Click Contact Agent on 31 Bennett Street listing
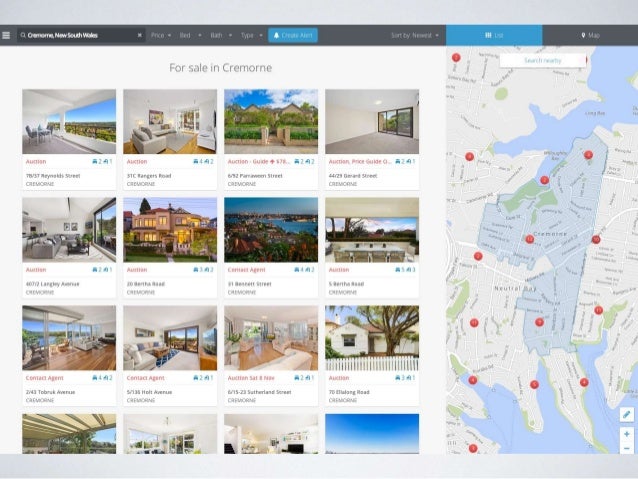Viewport: 638px width, 479px height. (246, 270)
